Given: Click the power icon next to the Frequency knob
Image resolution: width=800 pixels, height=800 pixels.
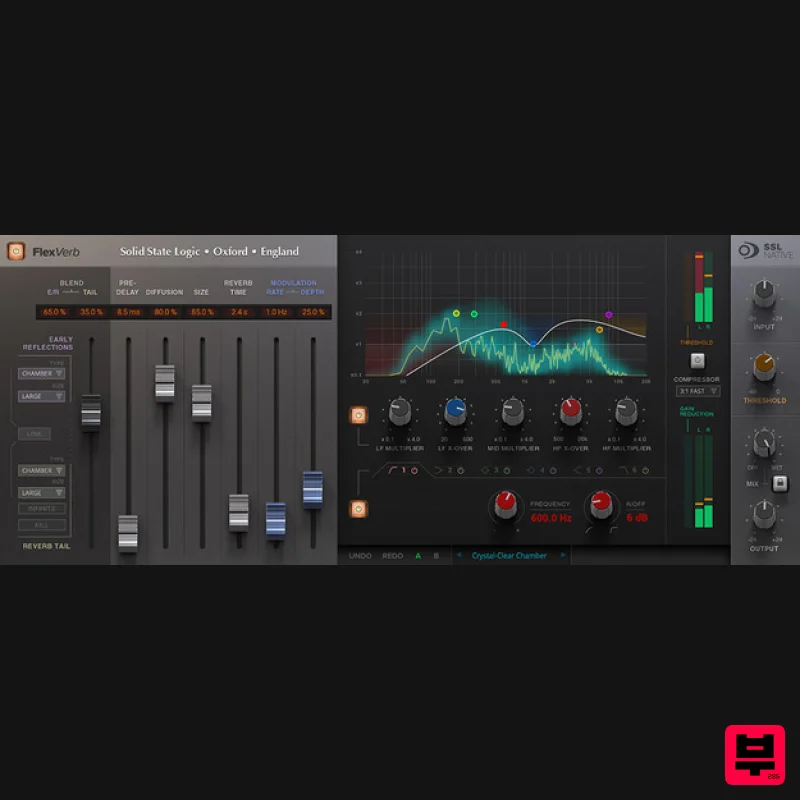Looking at the screenshot, I should point(358,507).
